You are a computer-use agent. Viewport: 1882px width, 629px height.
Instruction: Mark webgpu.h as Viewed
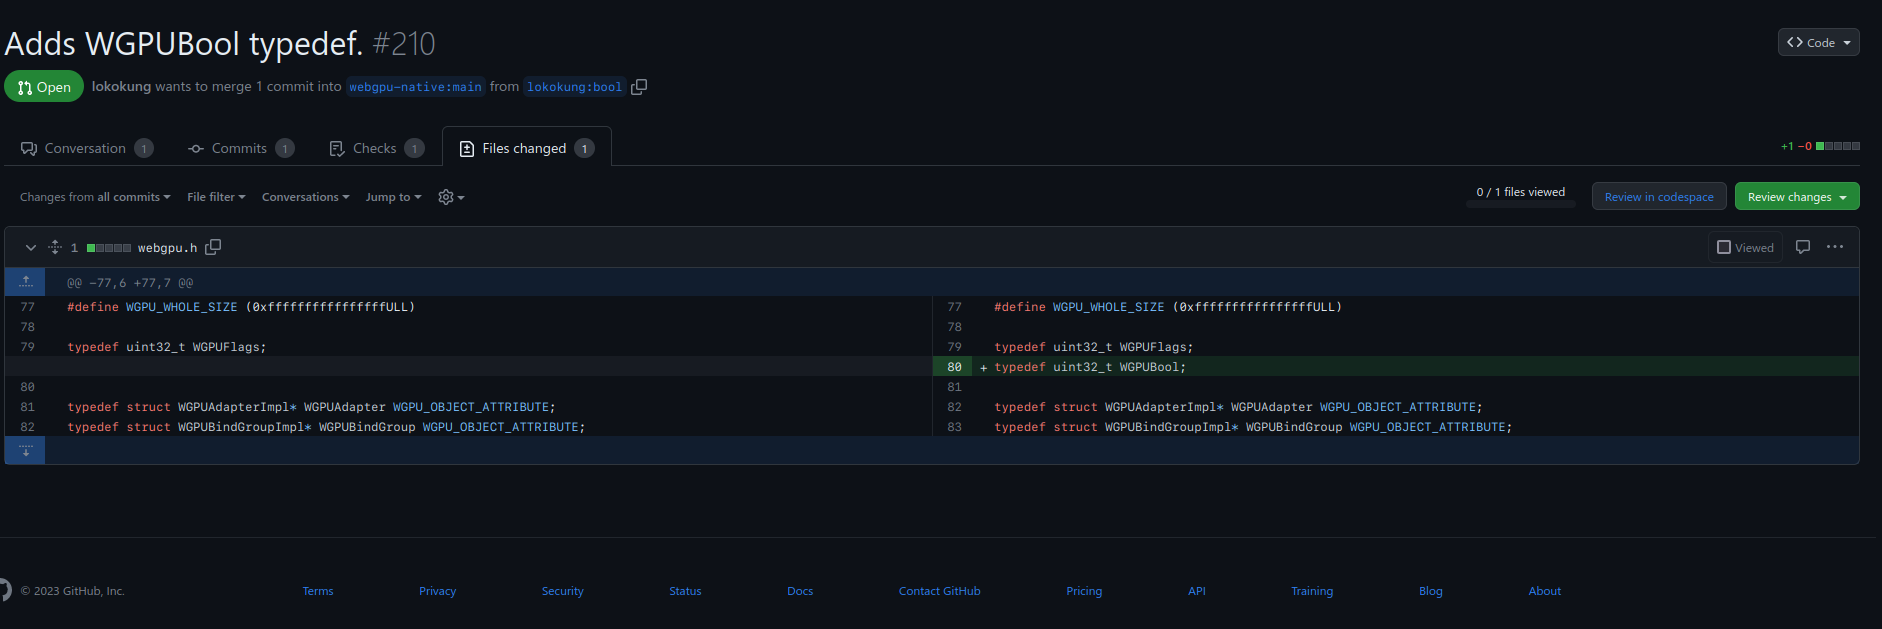[x=1745, y=247]
